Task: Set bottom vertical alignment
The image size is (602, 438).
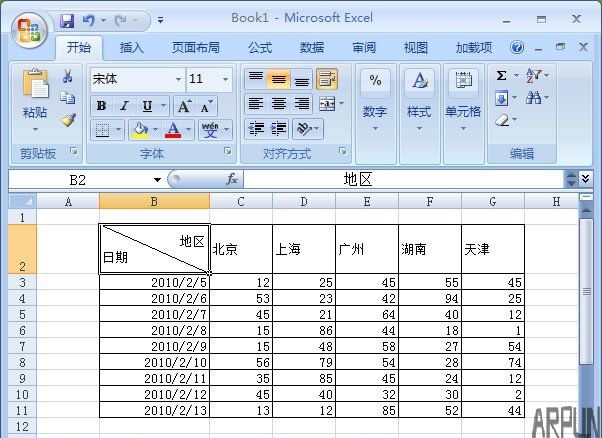Action: pos(302,79)
